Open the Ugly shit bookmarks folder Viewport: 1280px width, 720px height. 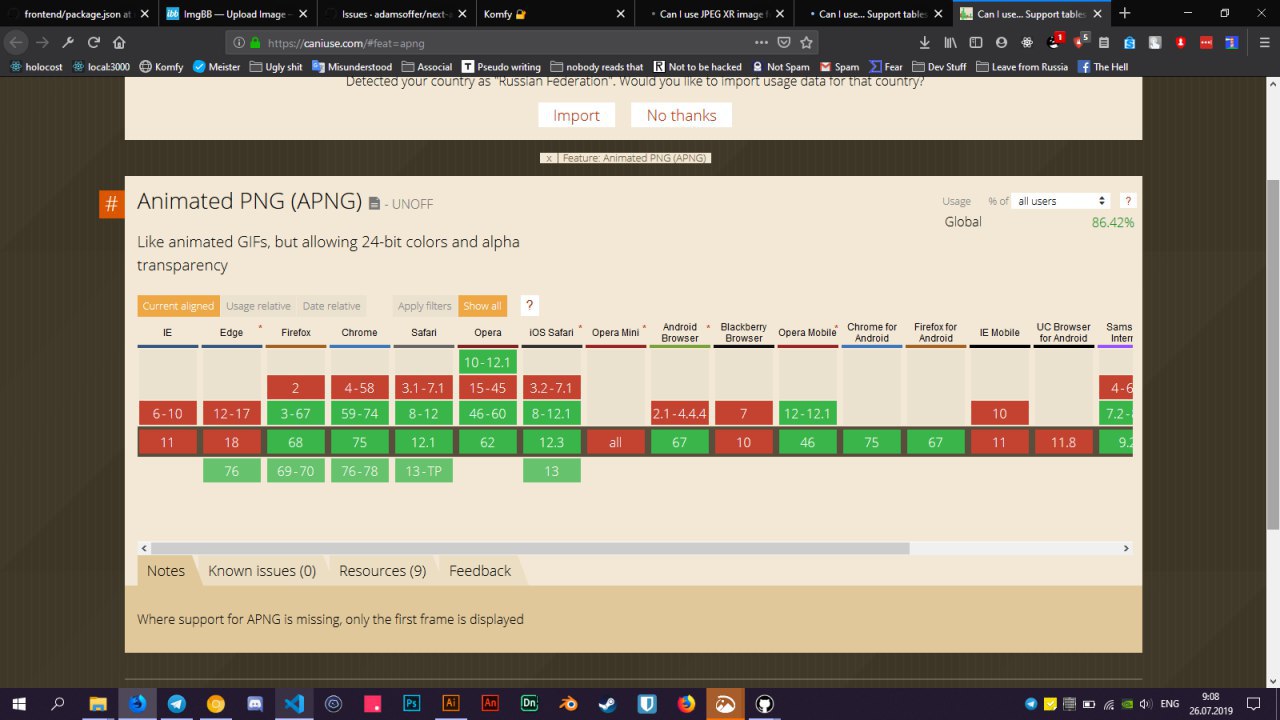(276, 67)
